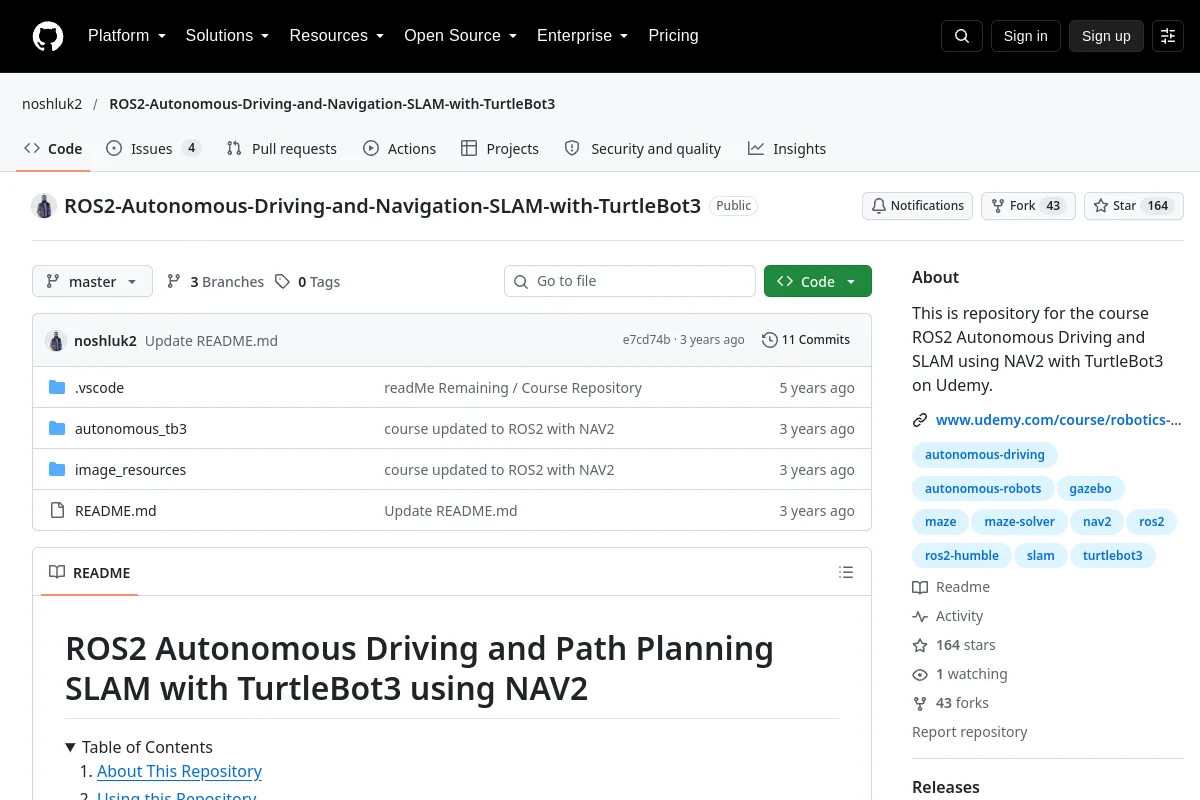
Task: Go to the Actions tab
Action: 400,149
